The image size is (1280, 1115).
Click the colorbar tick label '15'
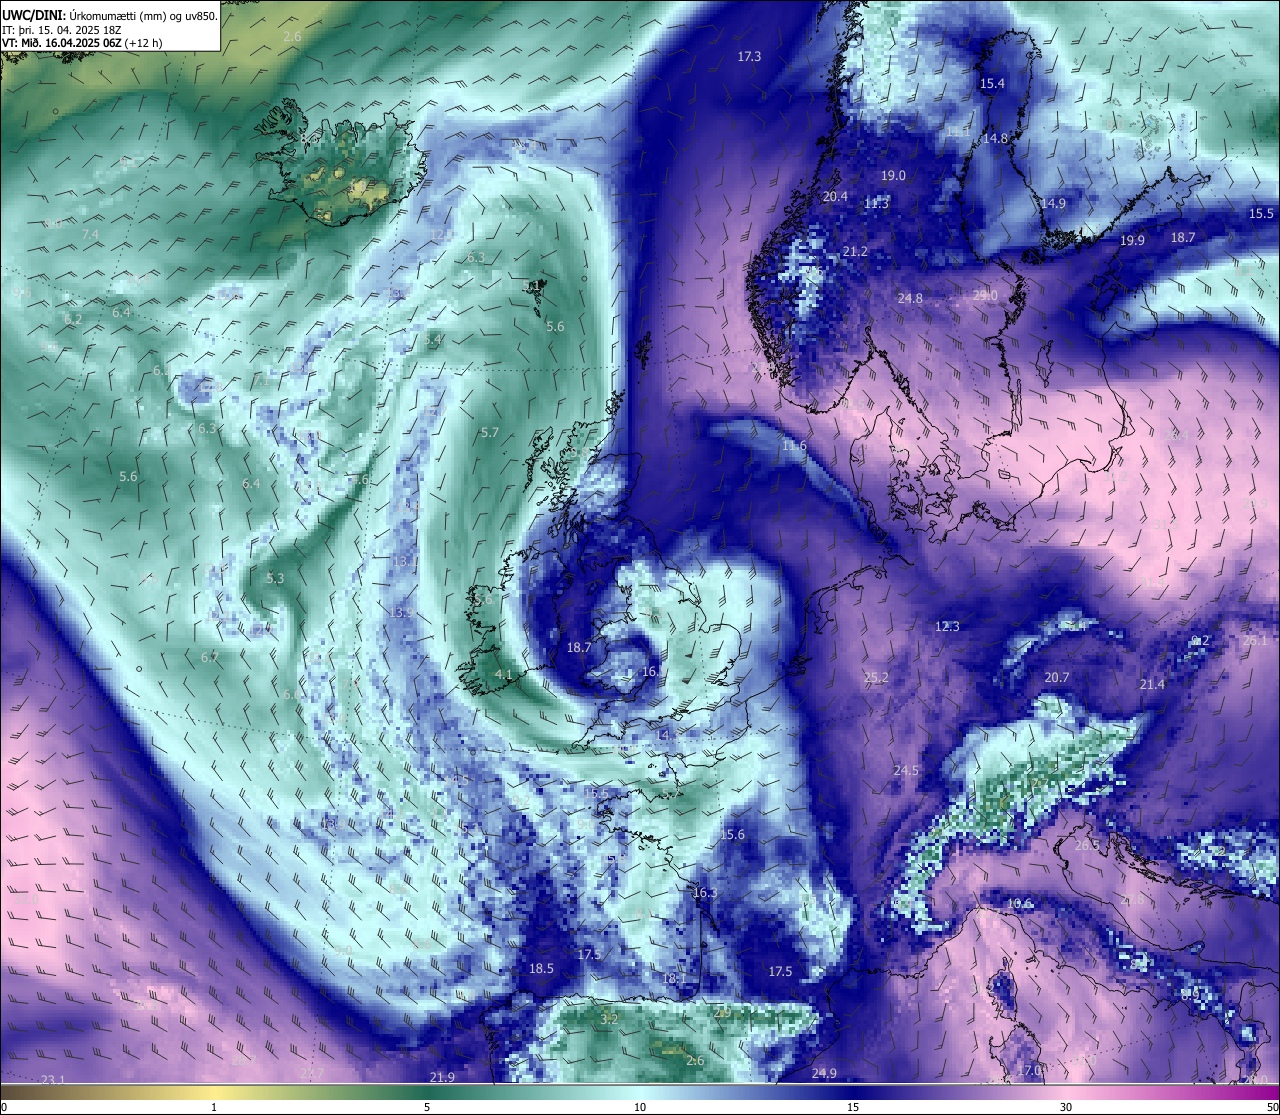(x=853, y=1107)
